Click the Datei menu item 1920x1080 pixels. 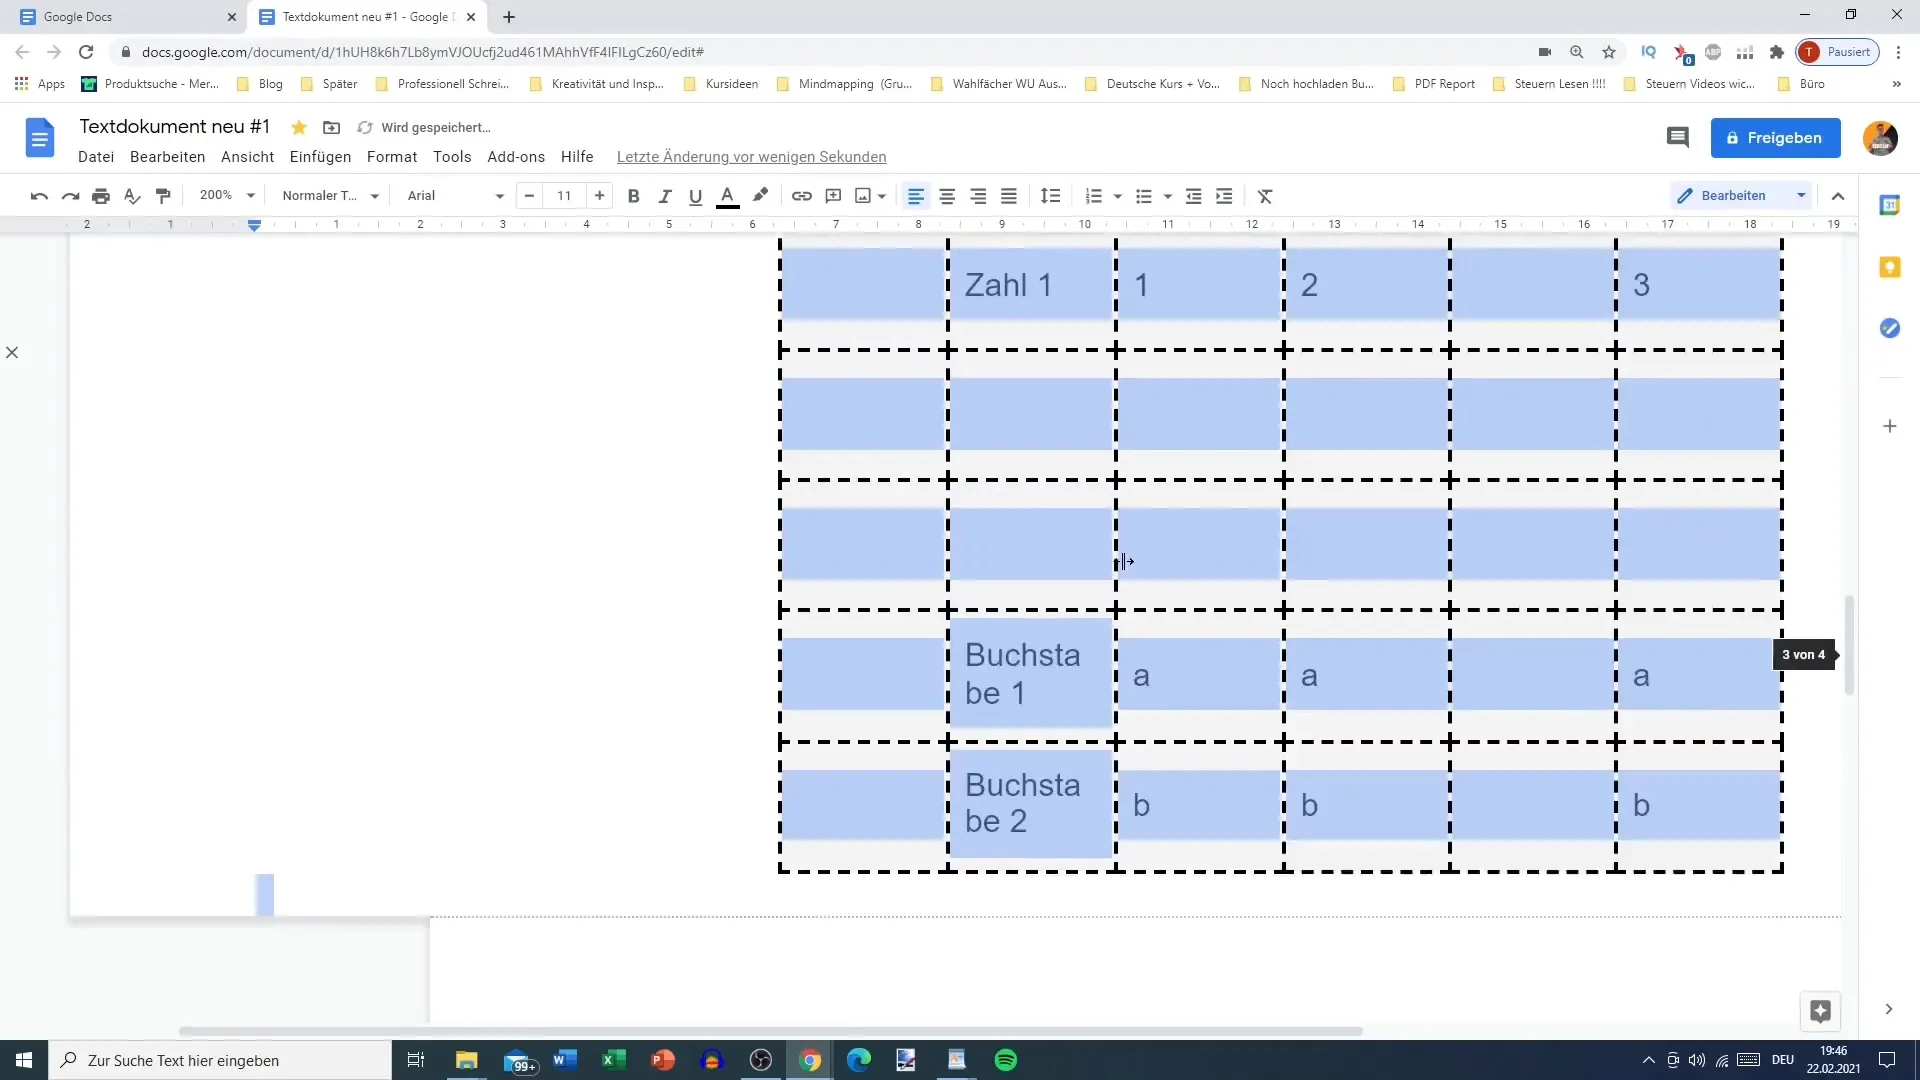pos(96,156)
